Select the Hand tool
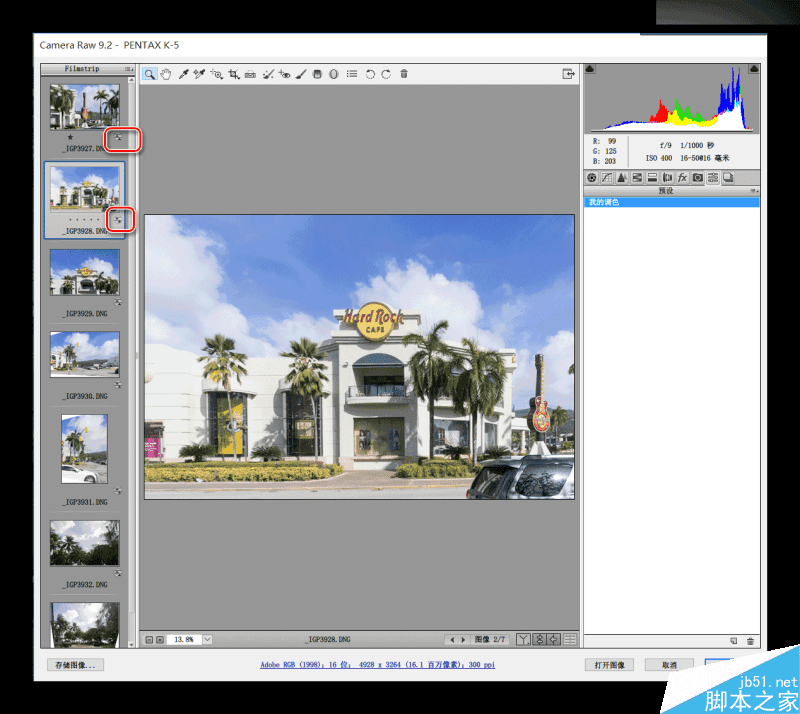This screenshot has width=800, height=714. click(x=165, y=75)
